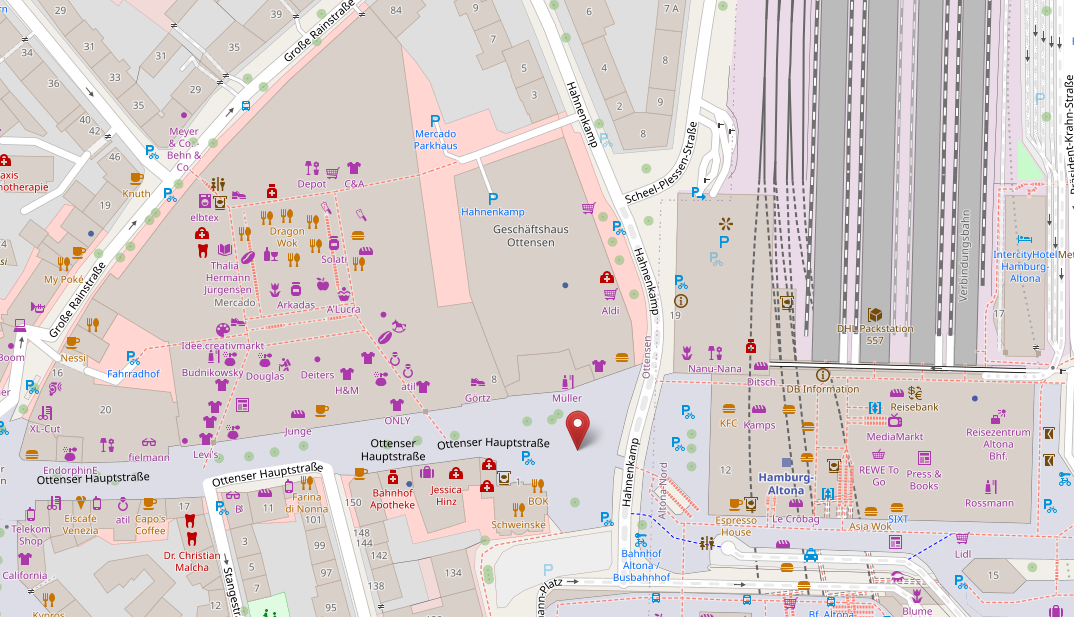This screenshot has width=1074, height=617.
Task: Click the Blume florist icon
Action: click(x=916, y=596)
